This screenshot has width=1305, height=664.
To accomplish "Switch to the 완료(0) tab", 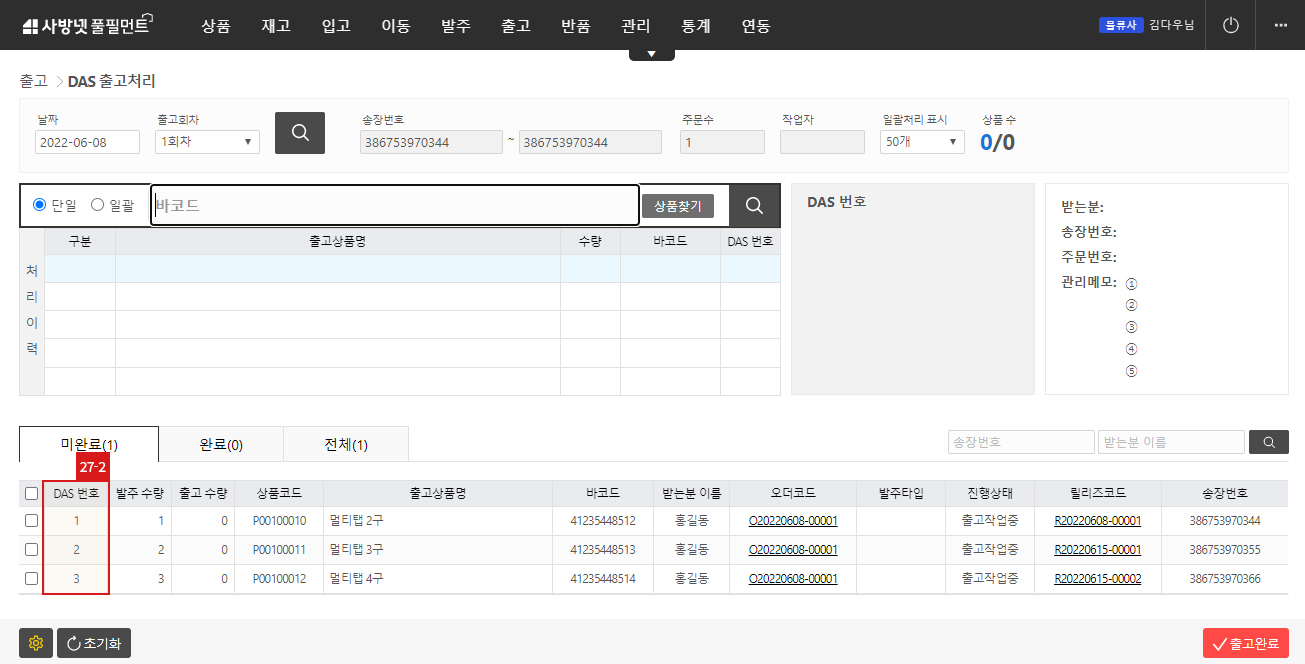I will (x=221, y=444).
